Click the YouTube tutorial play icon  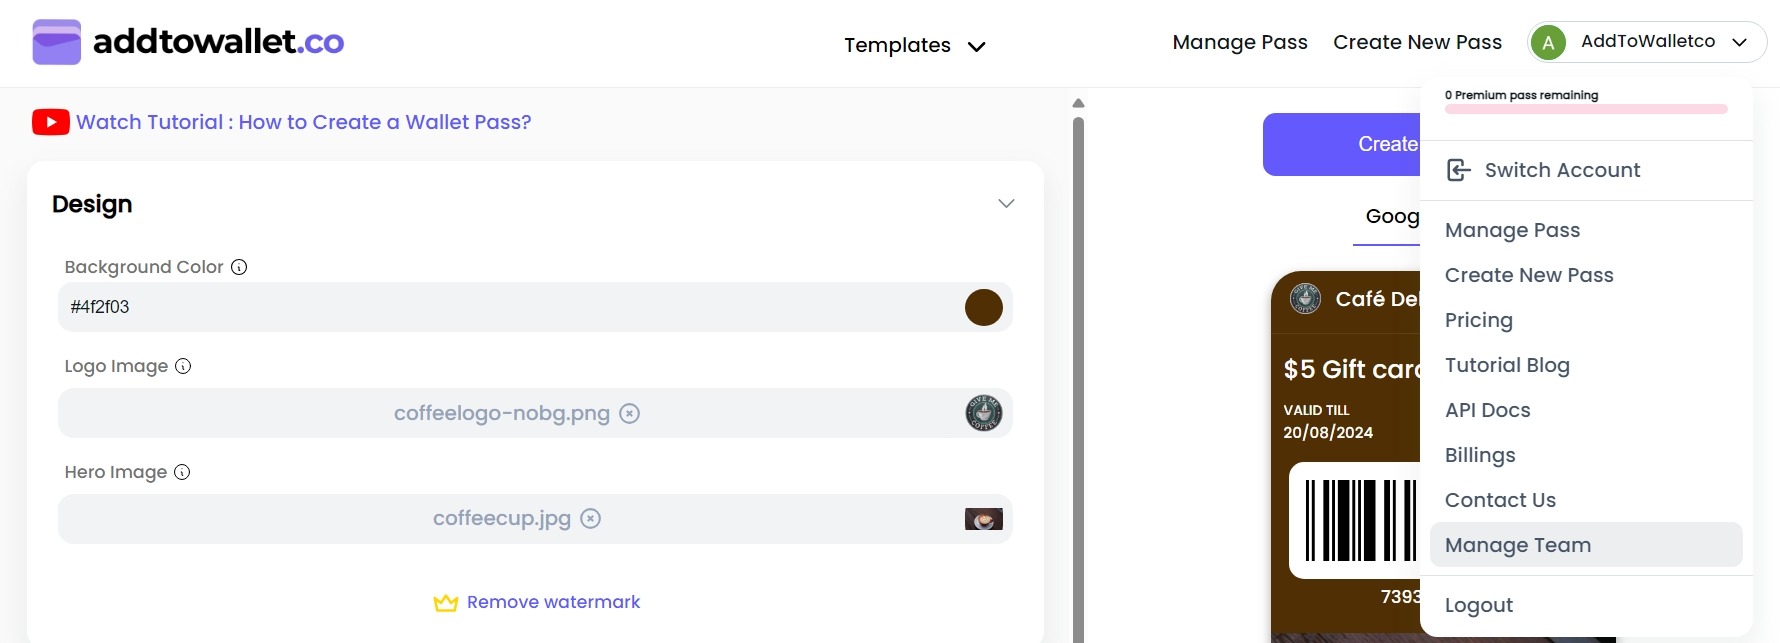point(50,122)
